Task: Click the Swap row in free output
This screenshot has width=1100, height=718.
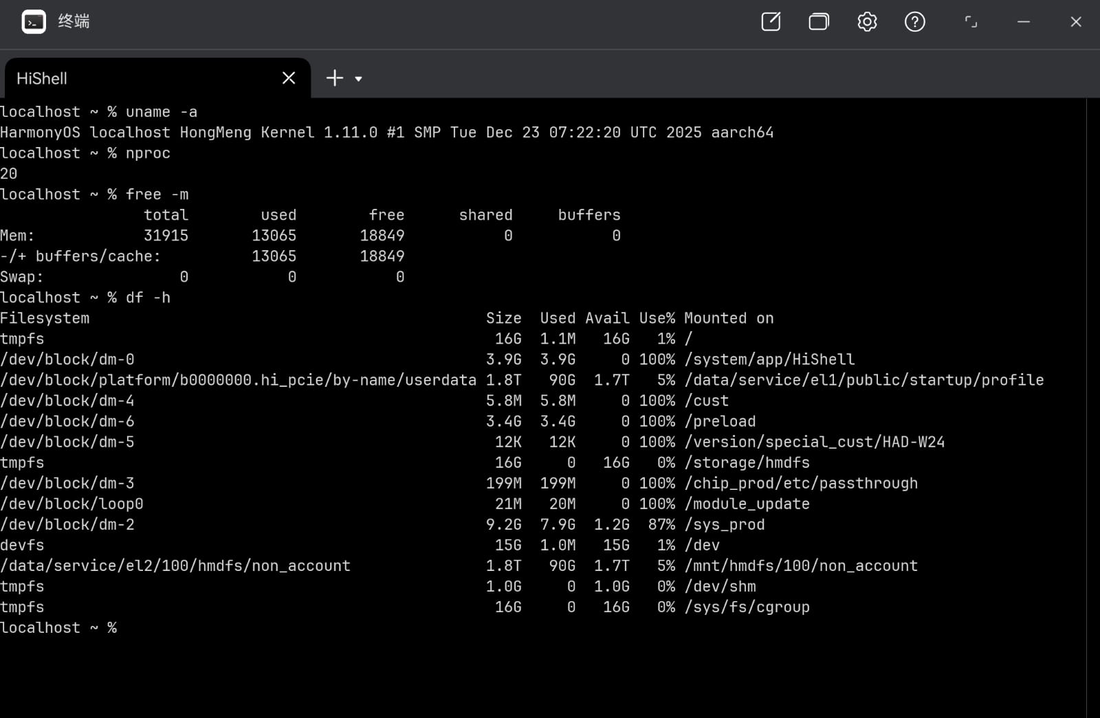Action: point(22,276)
